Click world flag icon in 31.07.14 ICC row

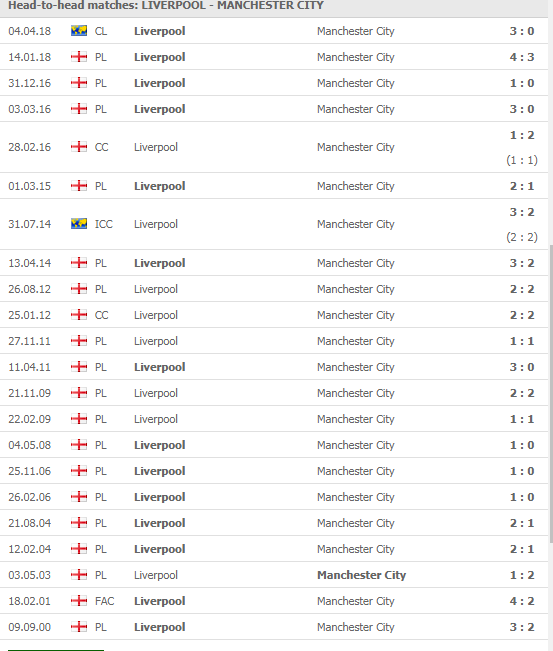(x=79, y=224)
